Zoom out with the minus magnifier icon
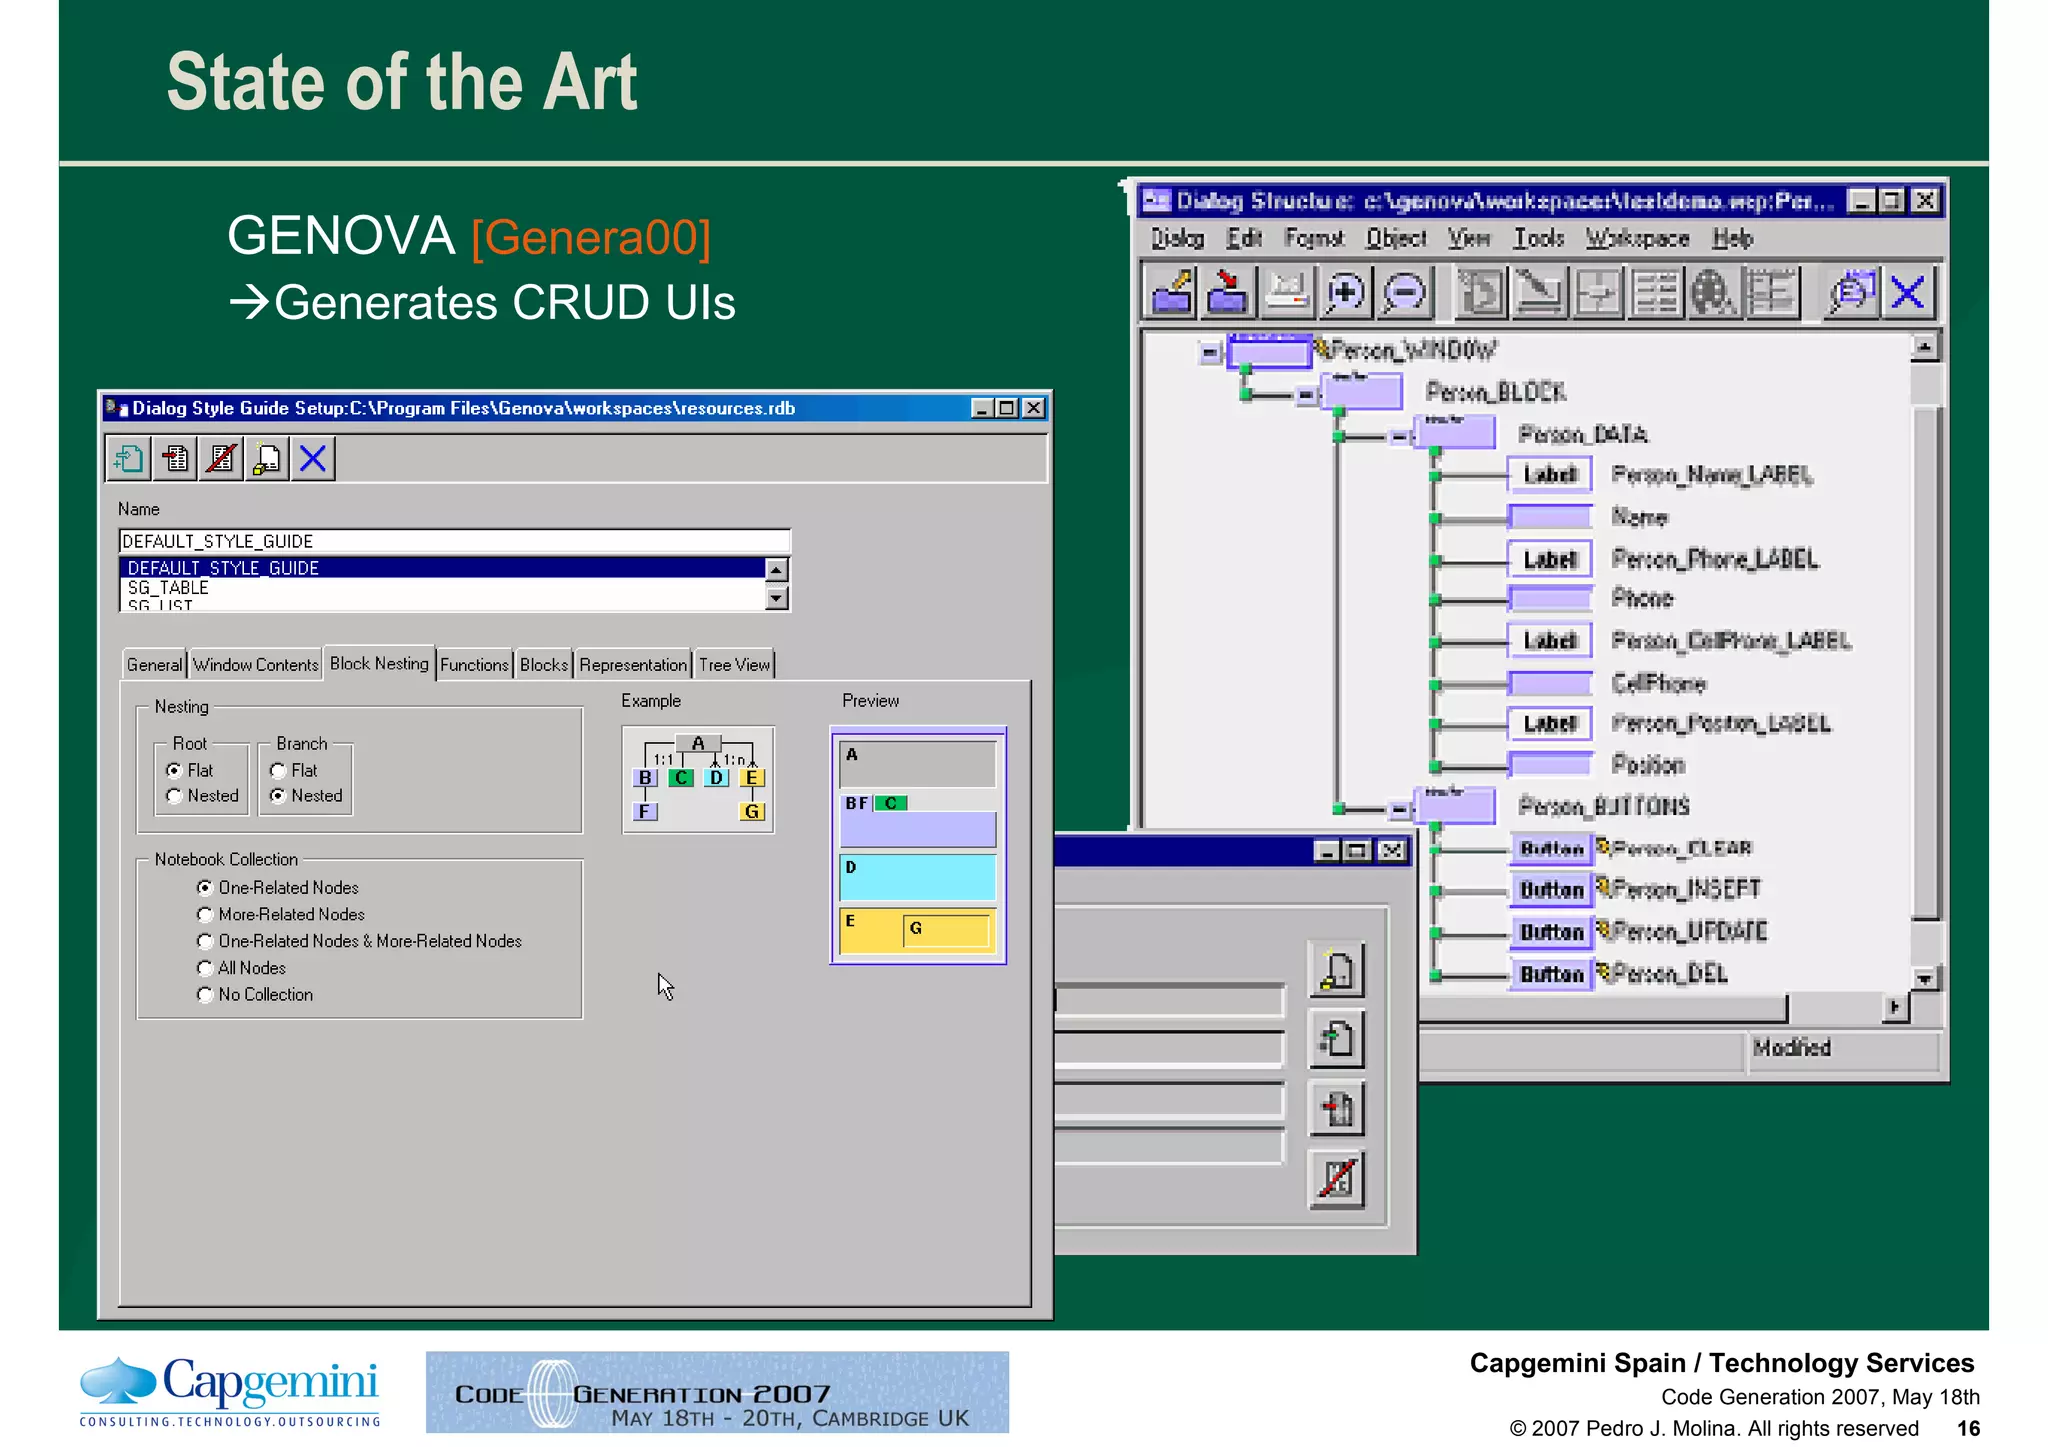 click(x=1403, y=293)
